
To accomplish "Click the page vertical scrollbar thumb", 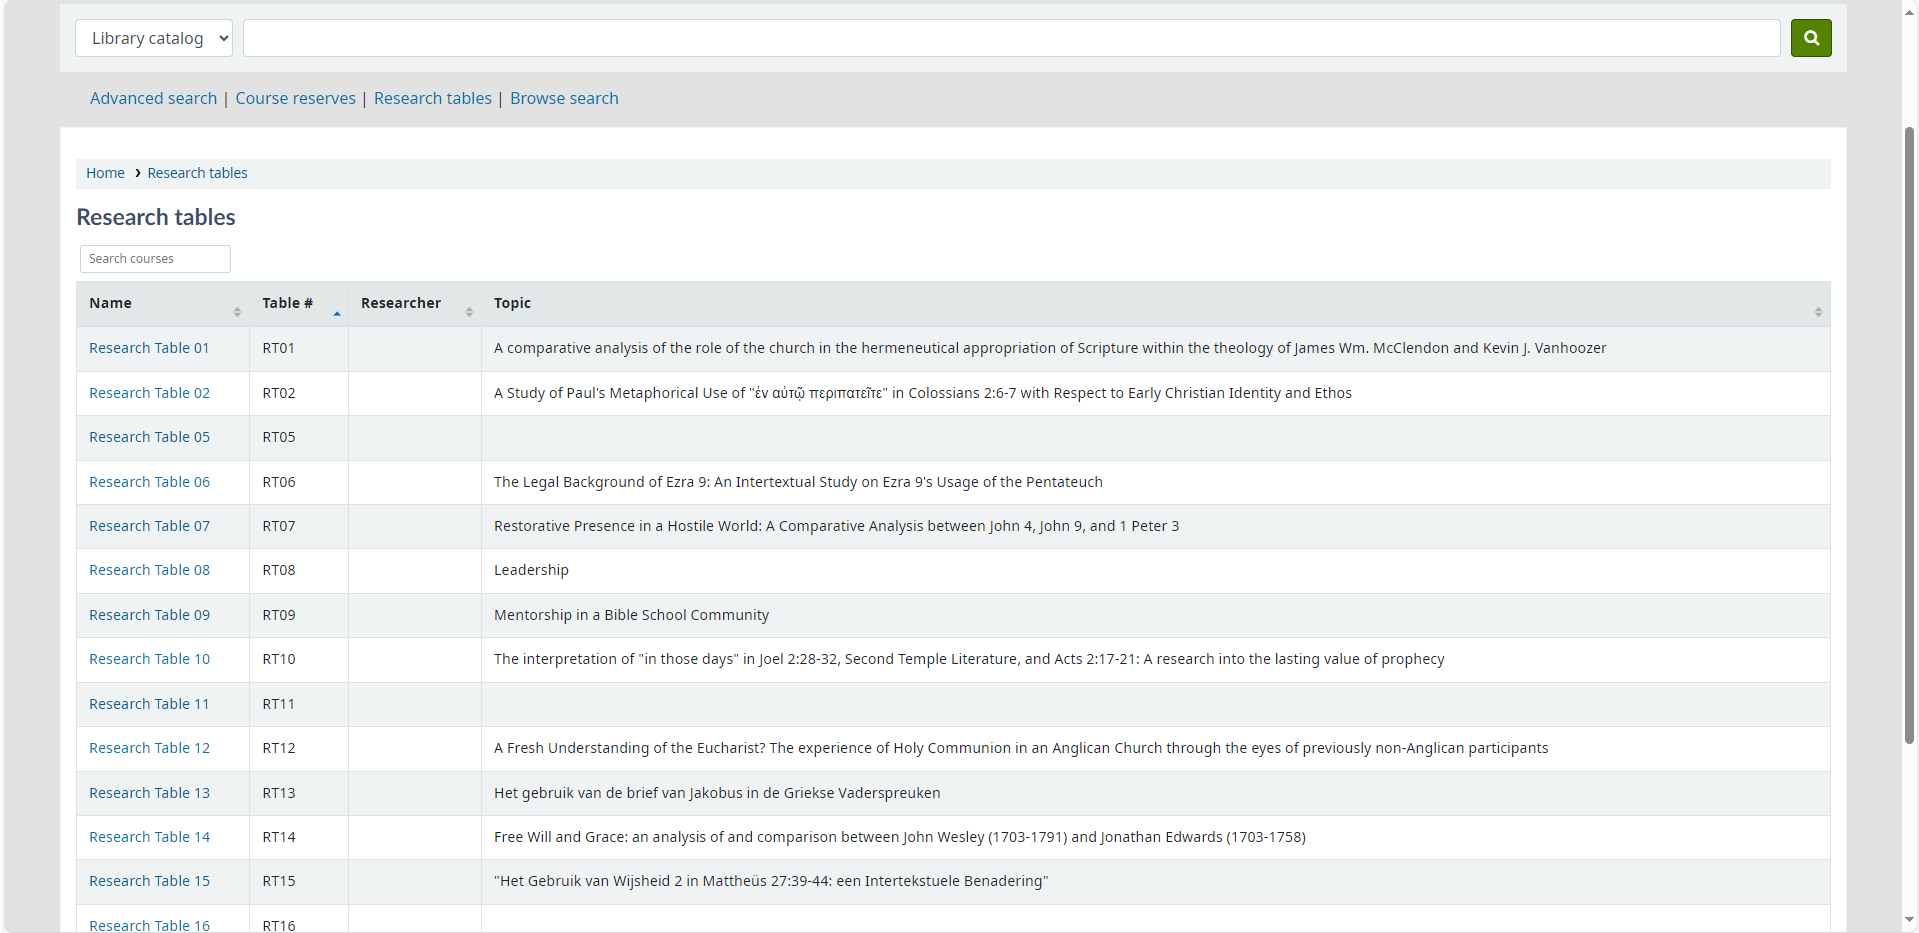I will click(1909, 435).
